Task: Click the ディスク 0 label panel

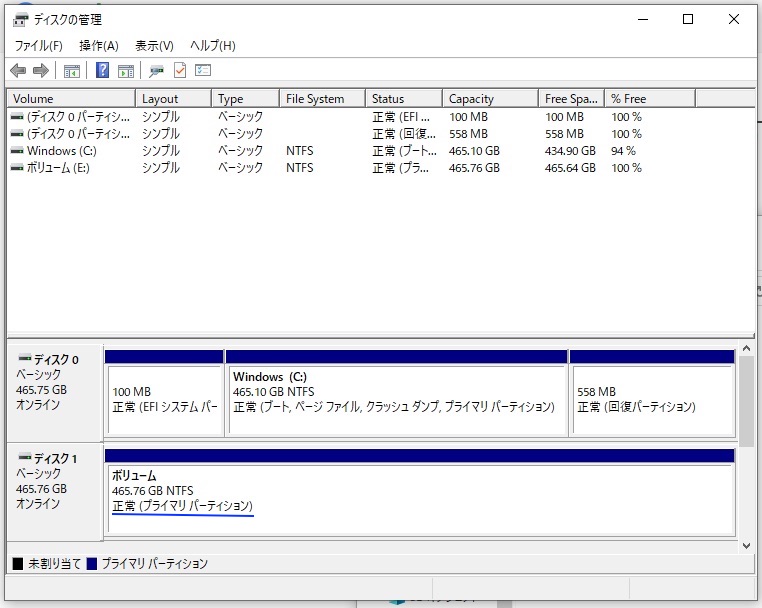Action: pos(54,393)
